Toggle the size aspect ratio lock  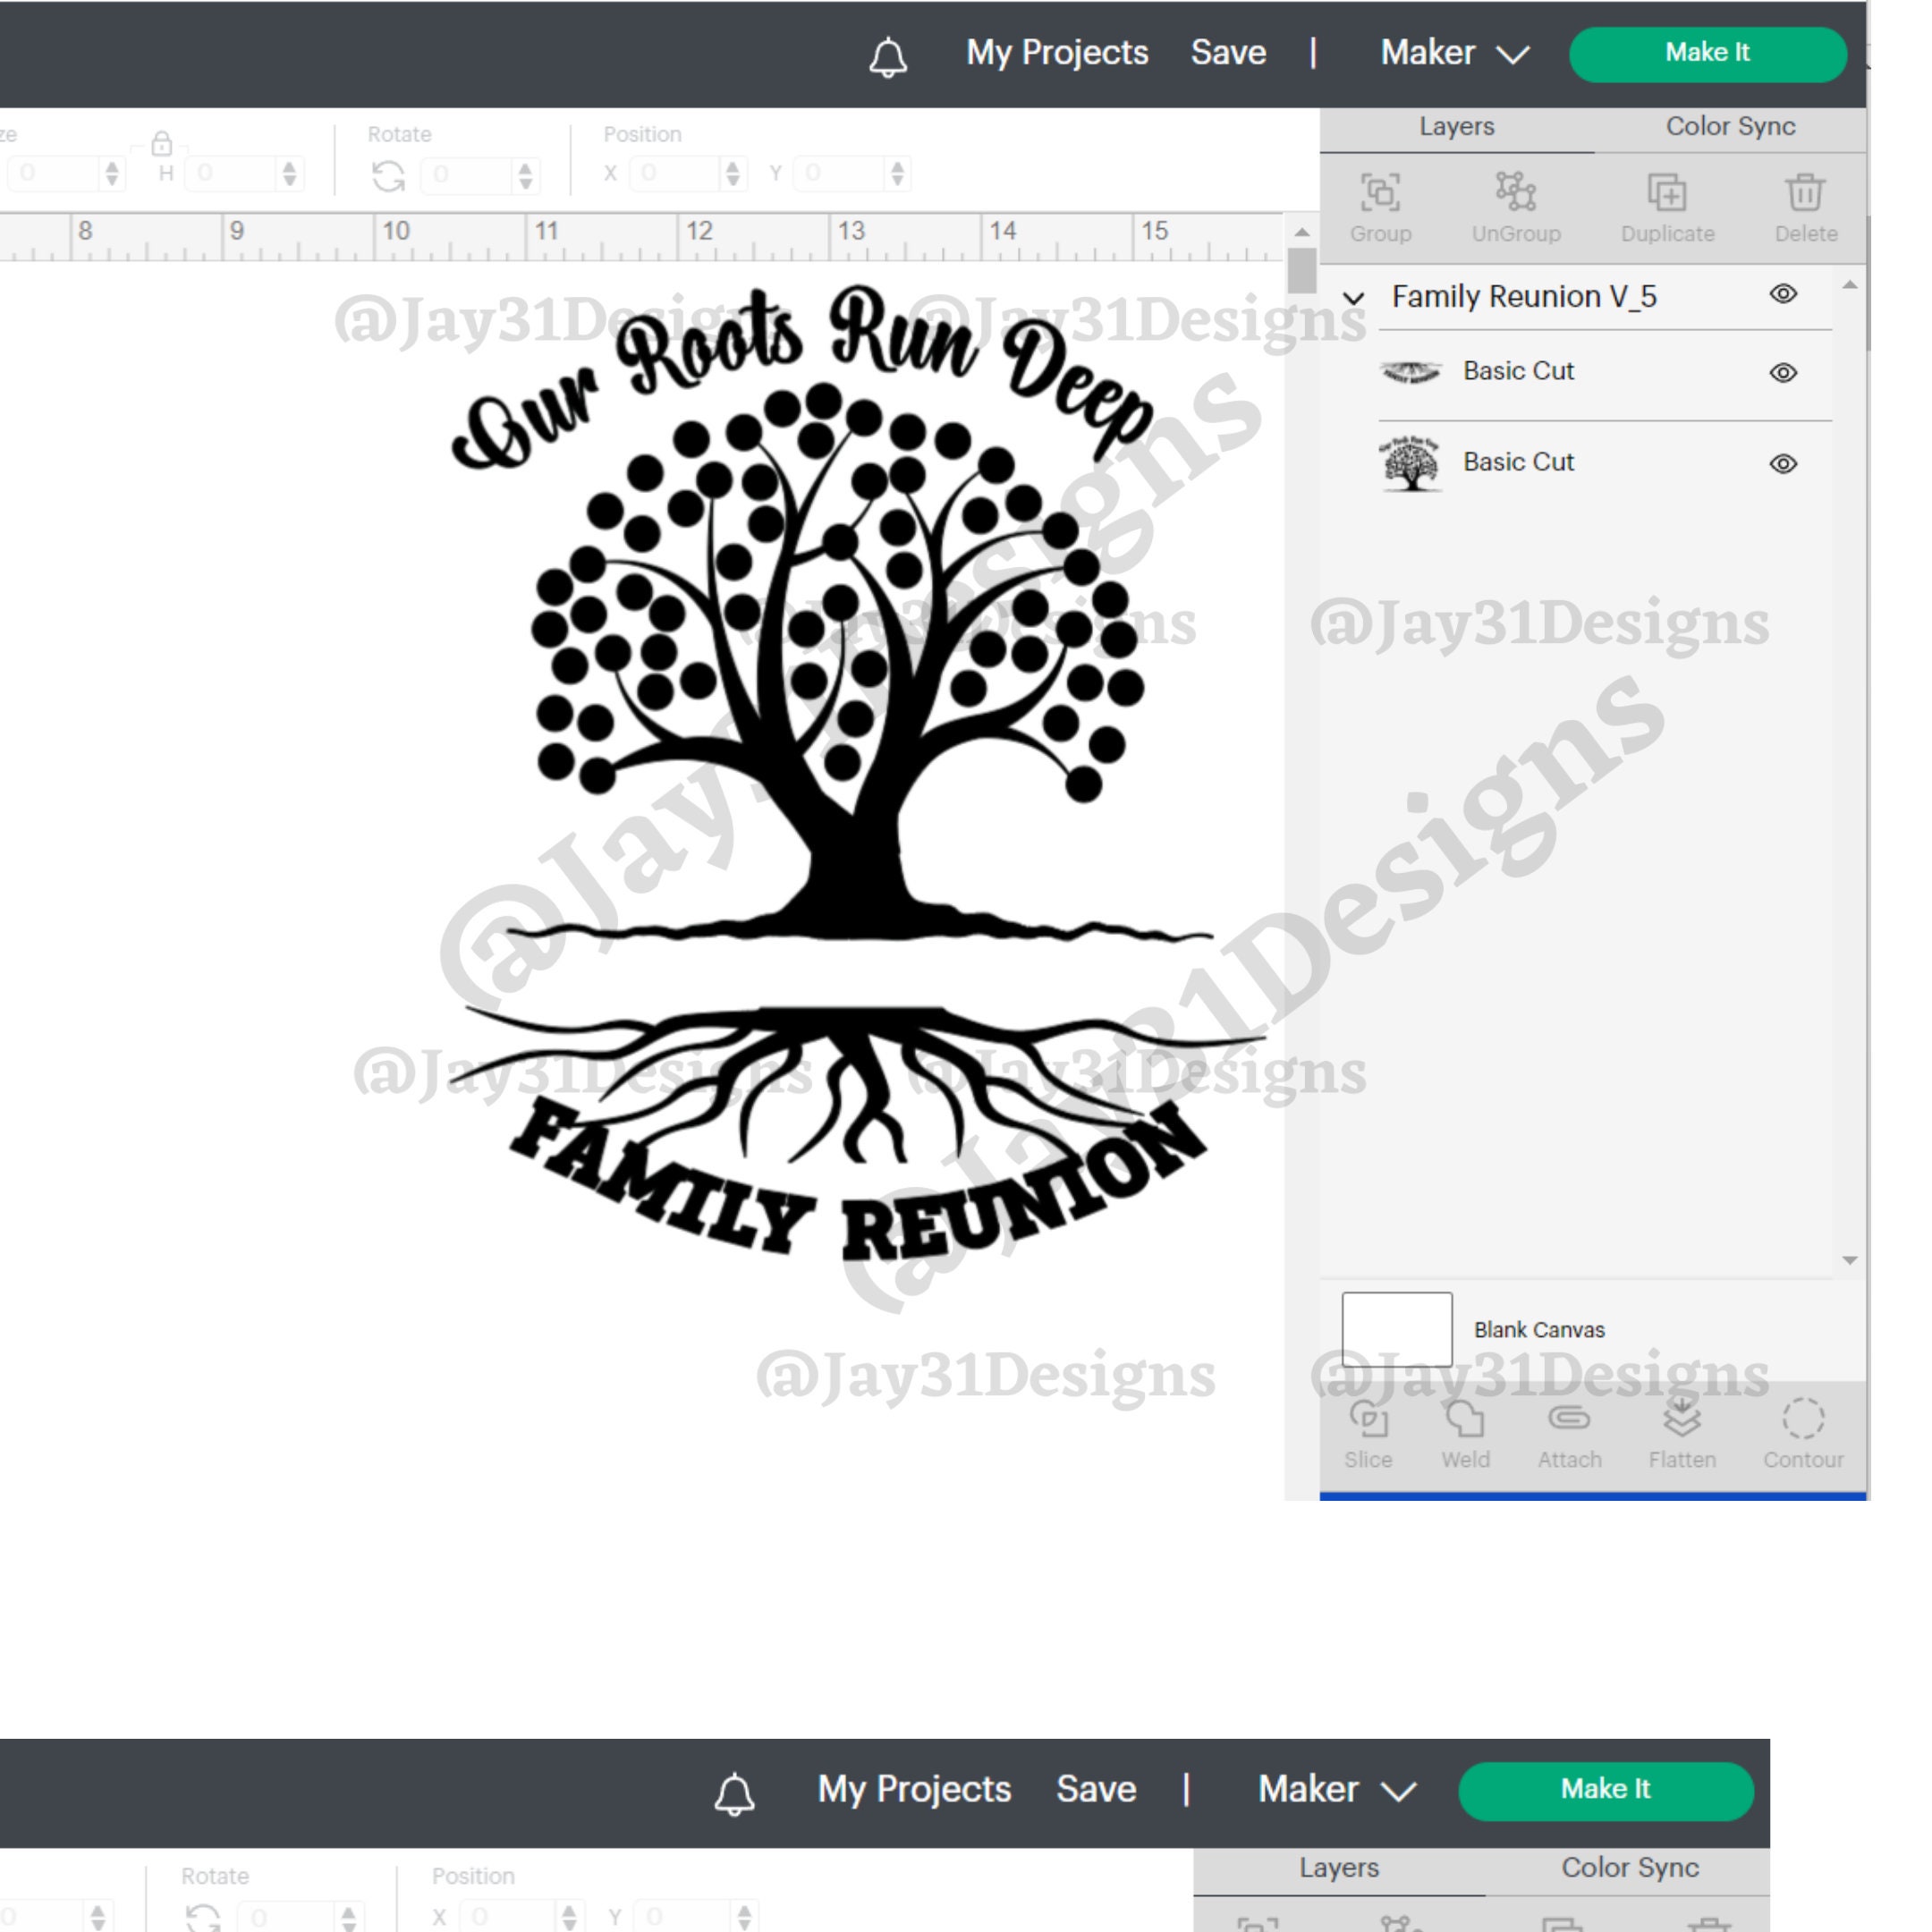pos(163,143)
